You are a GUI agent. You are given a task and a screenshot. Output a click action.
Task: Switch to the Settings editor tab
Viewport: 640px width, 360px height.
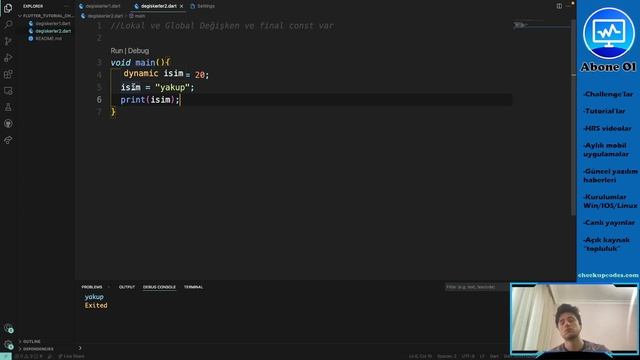pyautogui.click(x=203, y=6)
